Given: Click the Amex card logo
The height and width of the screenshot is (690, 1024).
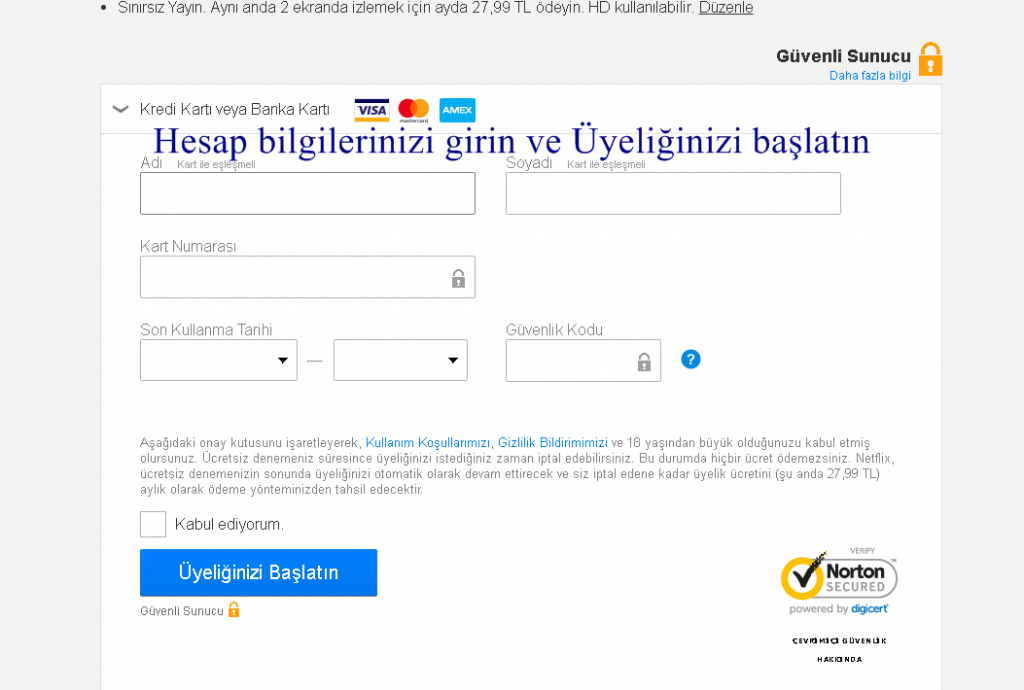Looking at the screenshot, I should pyautogui.click(x=457, y=110).
